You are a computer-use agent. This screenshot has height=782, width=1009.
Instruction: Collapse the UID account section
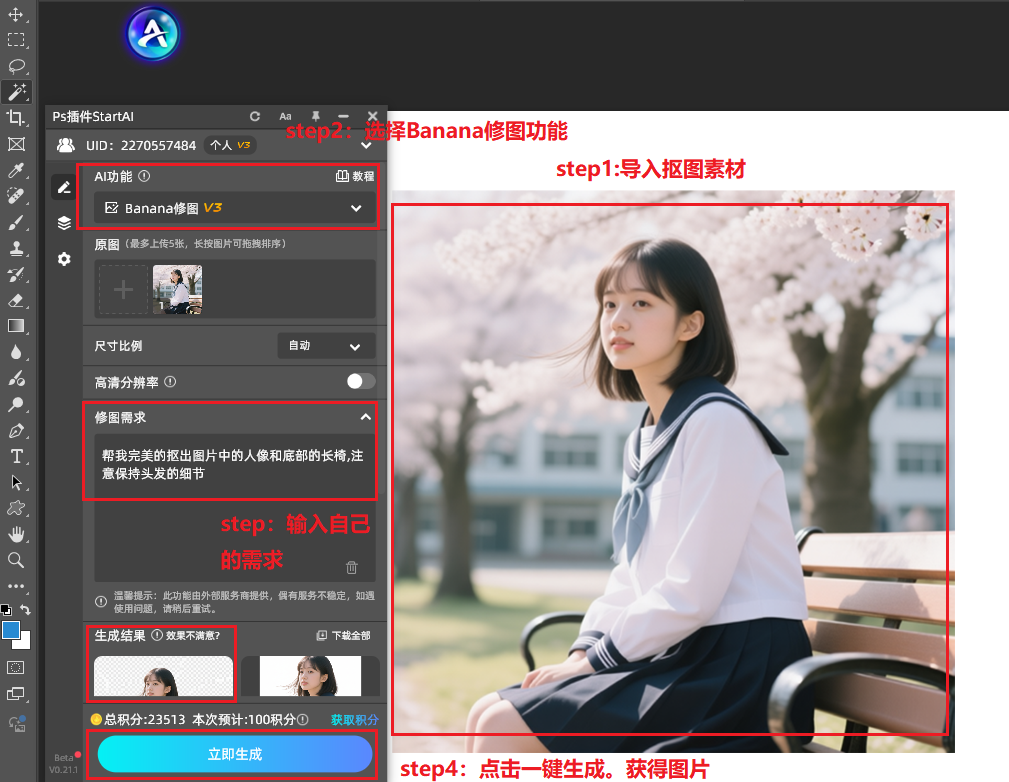tap(366, 144)
